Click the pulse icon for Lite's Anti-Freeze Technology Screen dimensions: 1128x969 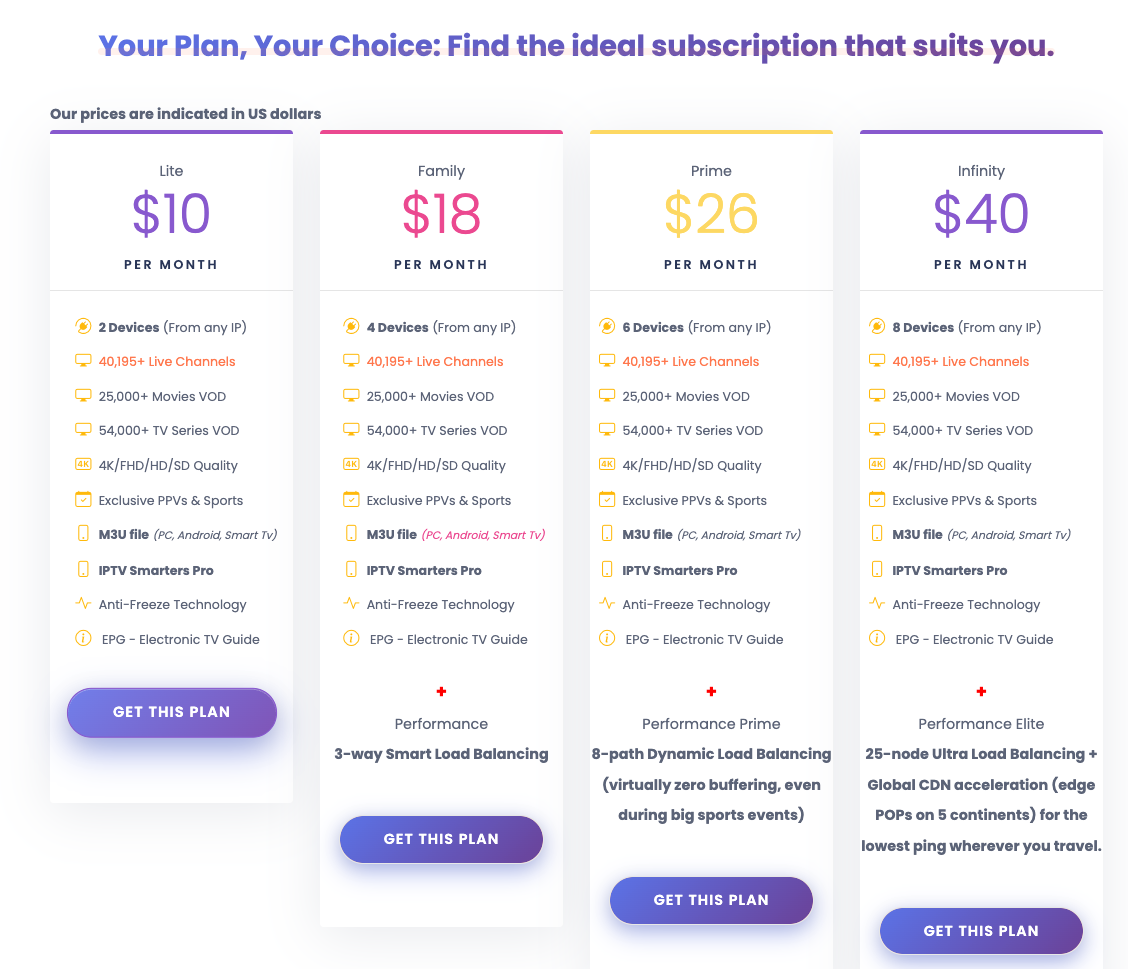pos(83,604)
